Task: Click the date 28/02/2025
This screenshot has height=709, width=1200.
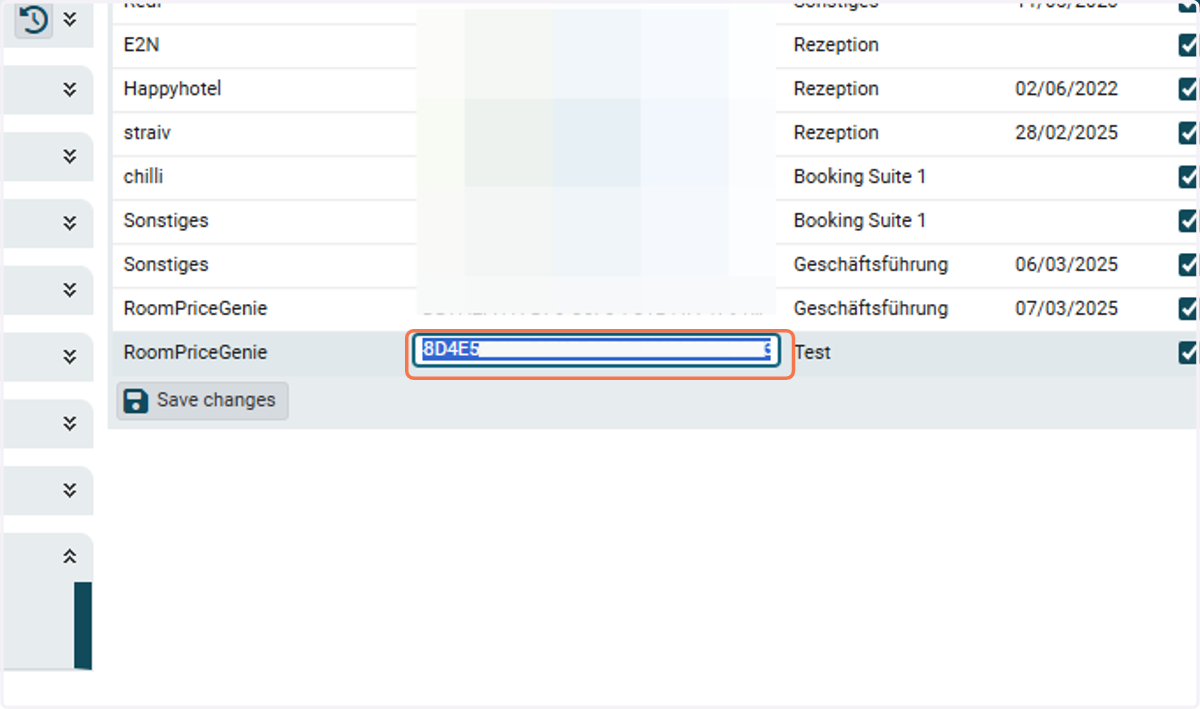Action: coord(1067,133)
